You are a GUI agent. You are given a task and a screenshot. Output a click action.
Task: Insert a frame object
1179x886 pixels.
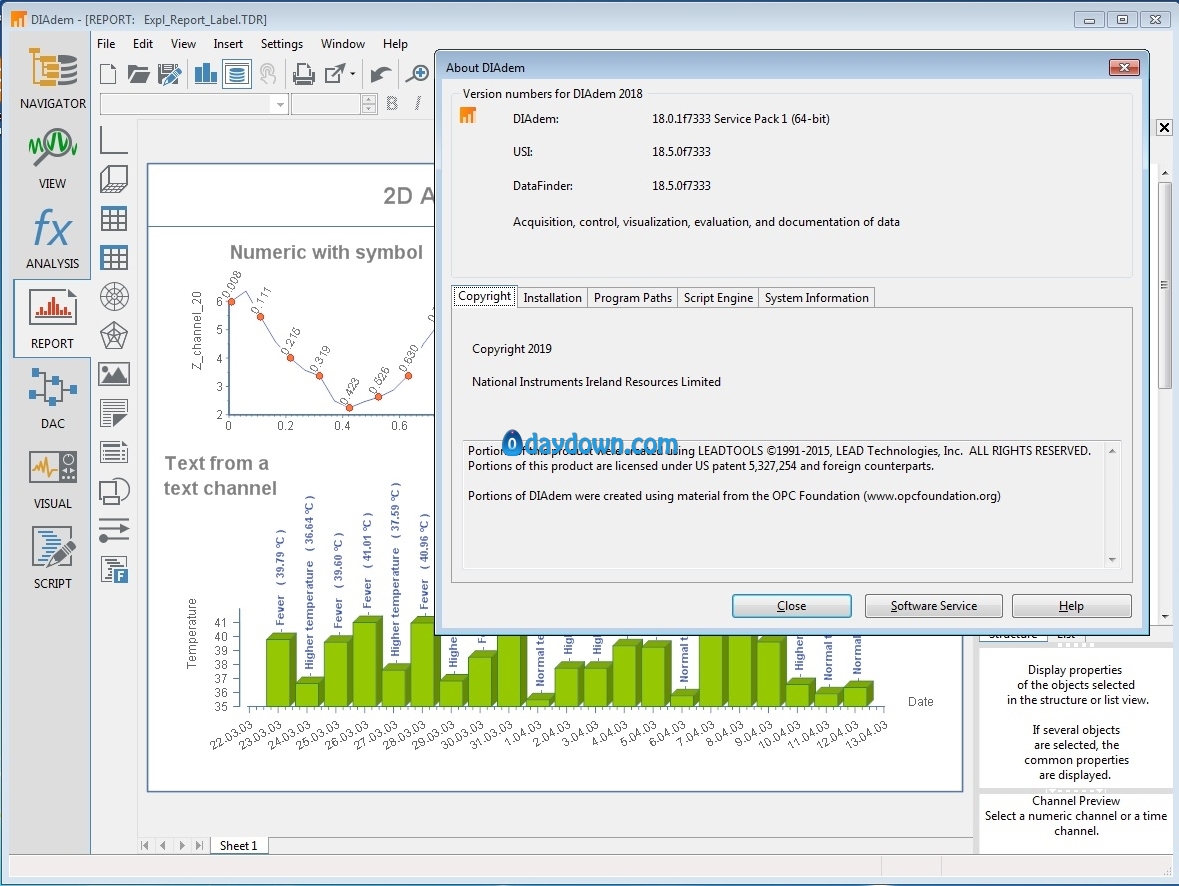coord(114,491)
